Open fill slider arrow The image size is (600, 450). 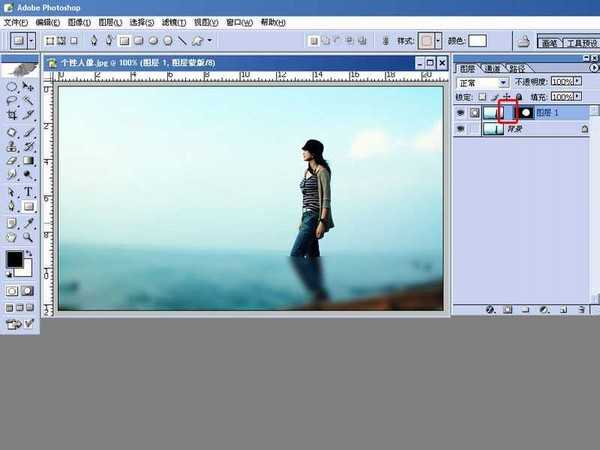[x=577, y=96]
